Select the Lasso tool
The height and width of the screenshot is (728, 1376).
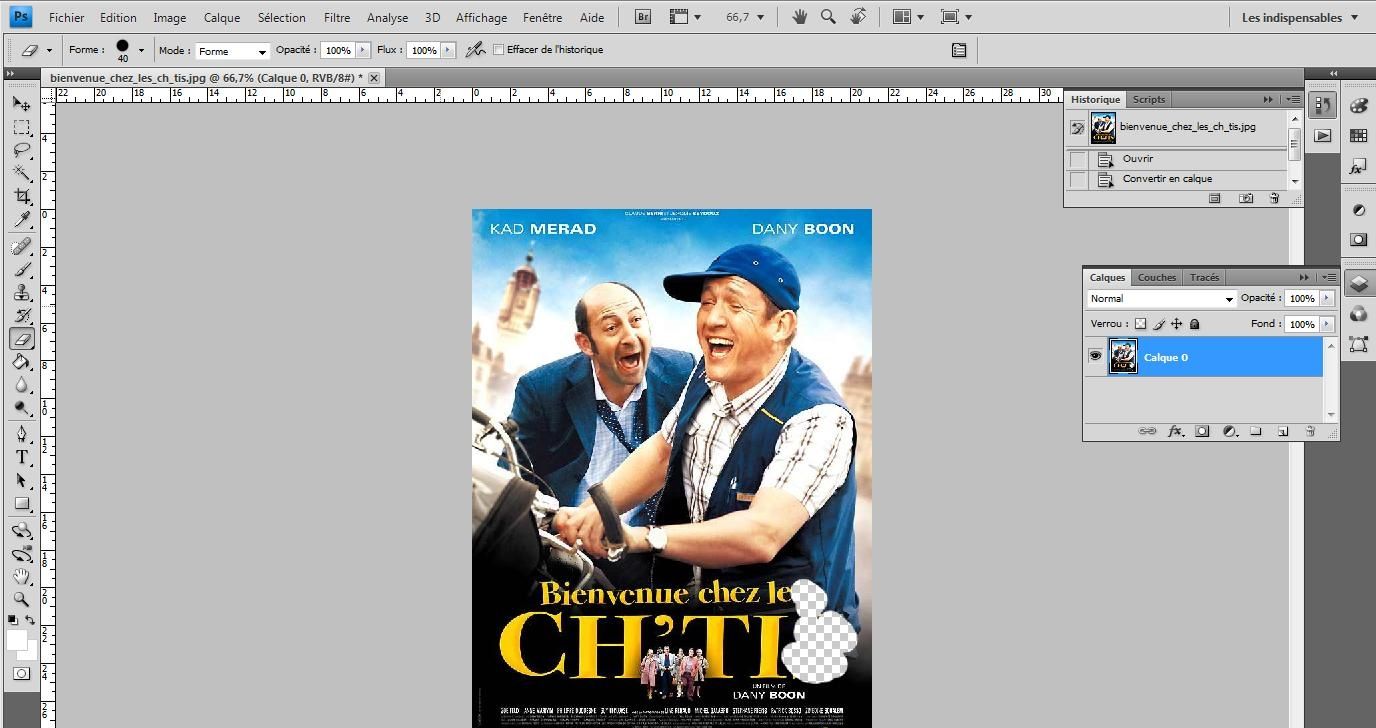pos(21,151)
